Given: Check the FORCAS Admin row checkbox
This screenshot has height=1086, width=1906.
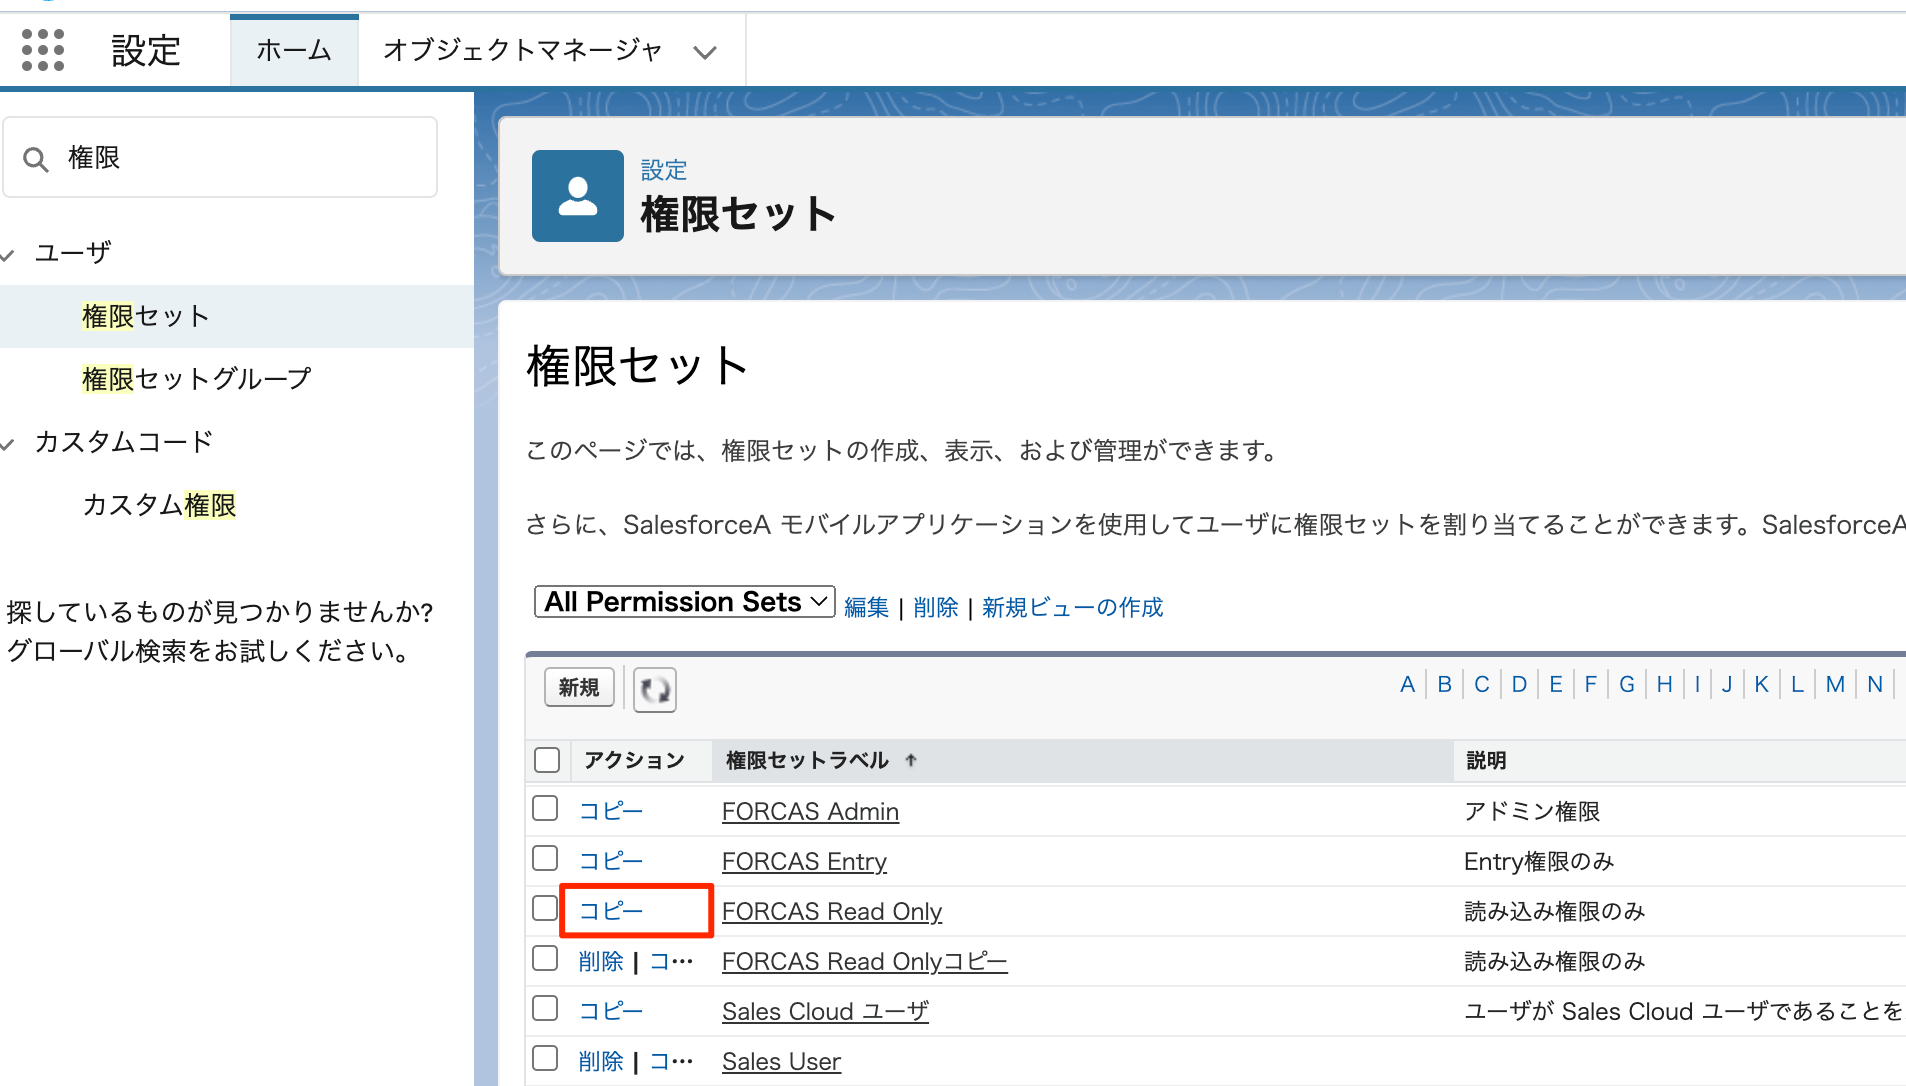Looking at the screenshot, I should [x=545, y=808].
